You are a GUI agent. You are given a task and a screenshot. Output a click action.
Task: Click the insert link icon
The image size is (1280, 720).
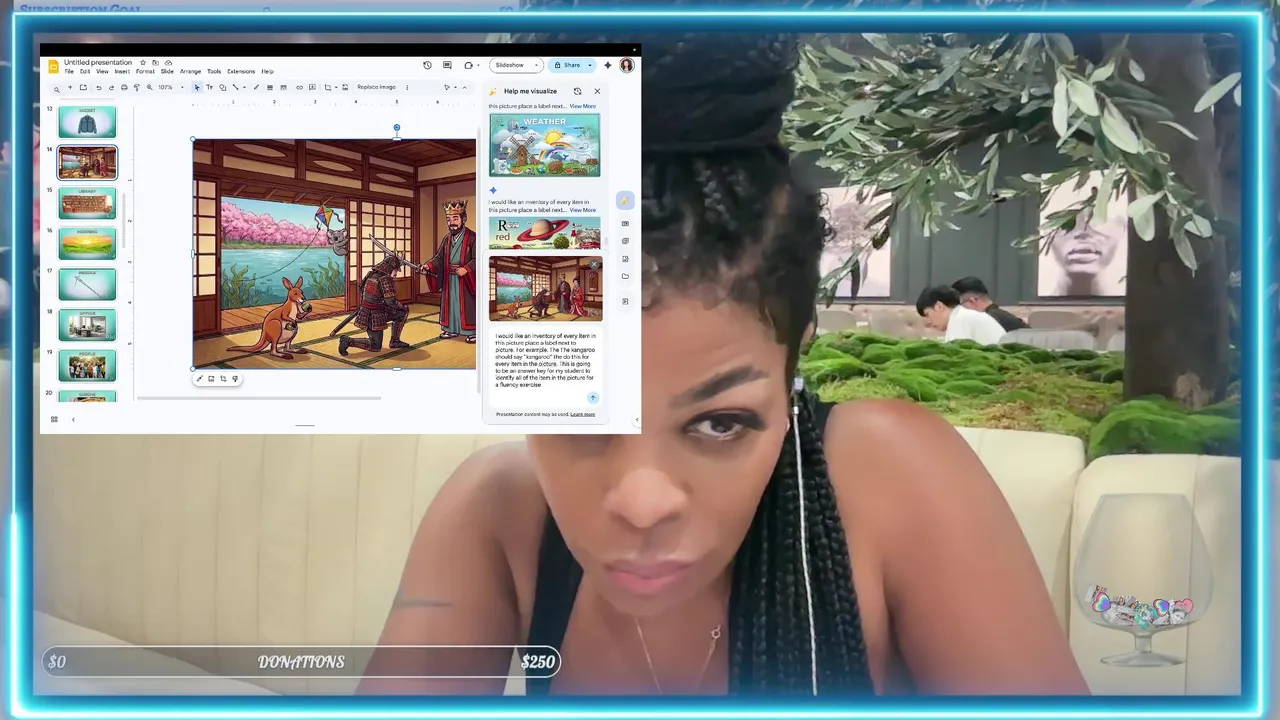coord(299,87)
